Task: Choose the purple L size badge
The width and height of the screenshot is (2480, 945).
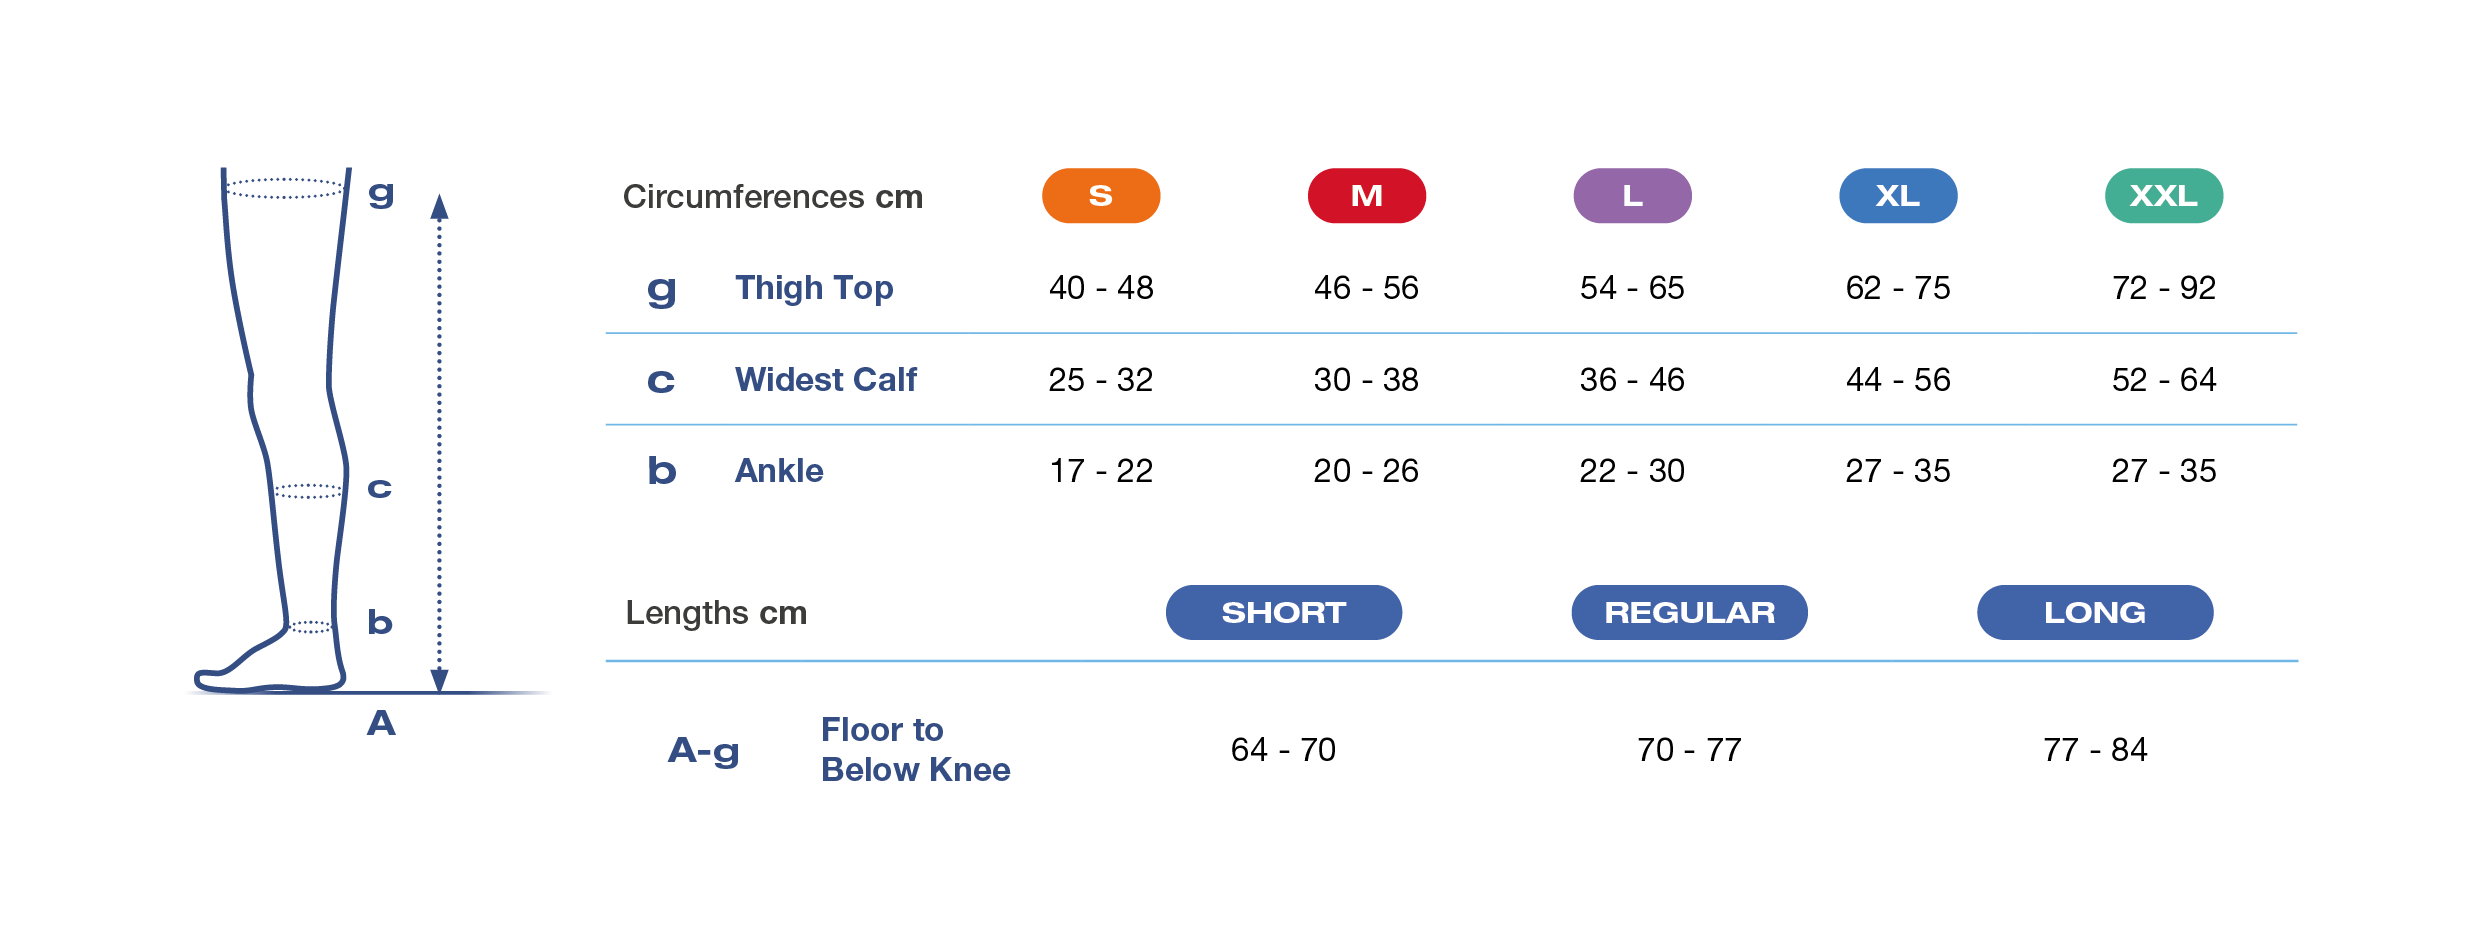Action: tap(1632, 196)
